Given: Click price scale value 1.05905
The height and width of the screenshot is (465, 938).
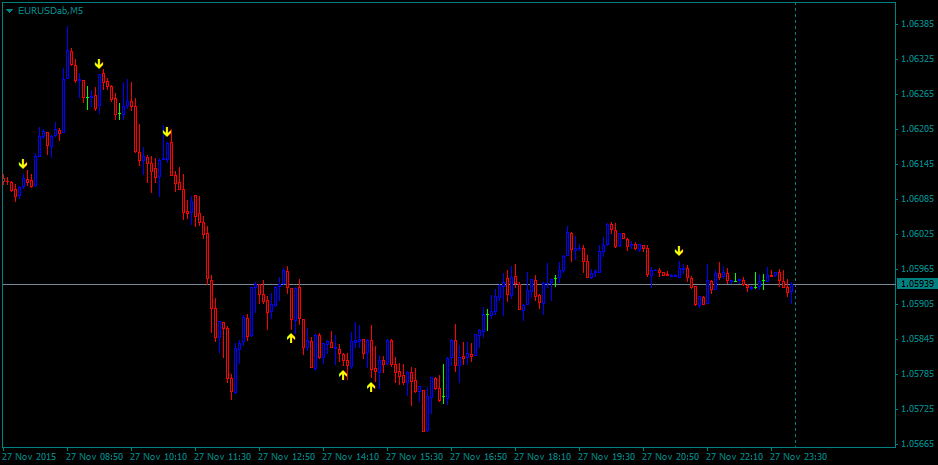Looking at the screenshot, I should (x=917, y=304).
